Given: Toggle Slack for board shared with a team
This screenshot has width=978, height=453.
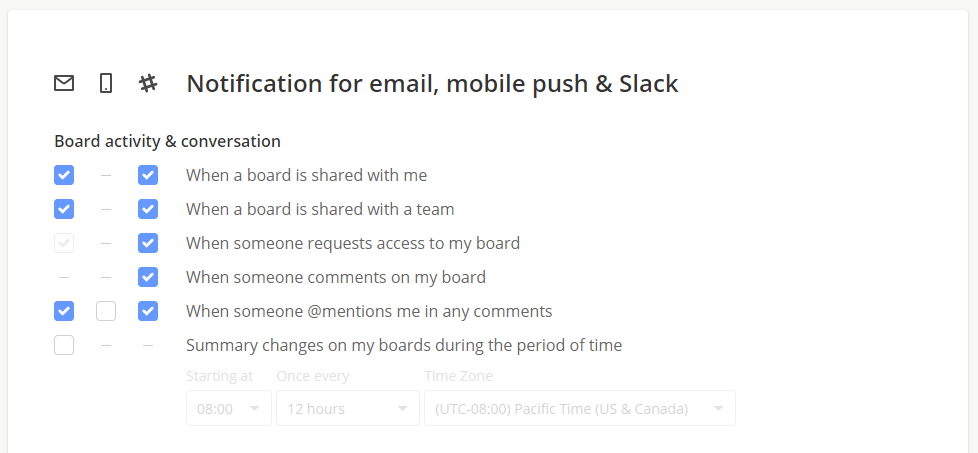Looking at the screenshot, I should 148,209.
